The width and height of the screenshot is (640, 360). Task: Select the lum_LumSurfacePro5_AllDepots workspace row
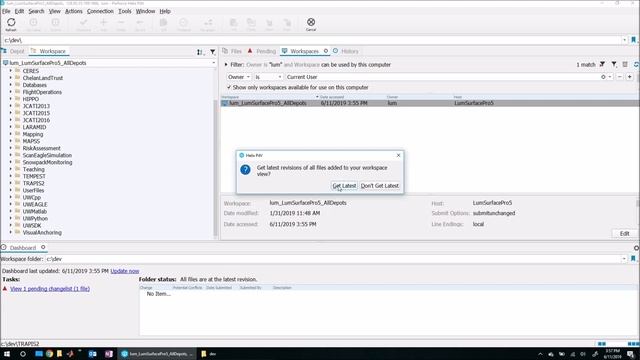(x=430, y=103)
